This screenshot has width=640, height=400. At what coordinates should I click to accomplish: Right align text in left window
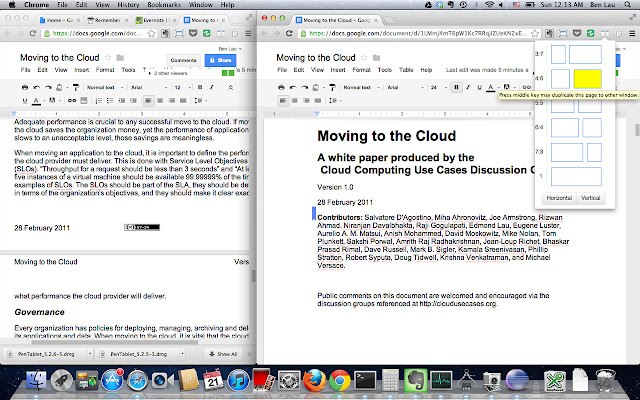pyautogui.click(x=171, y=100)
